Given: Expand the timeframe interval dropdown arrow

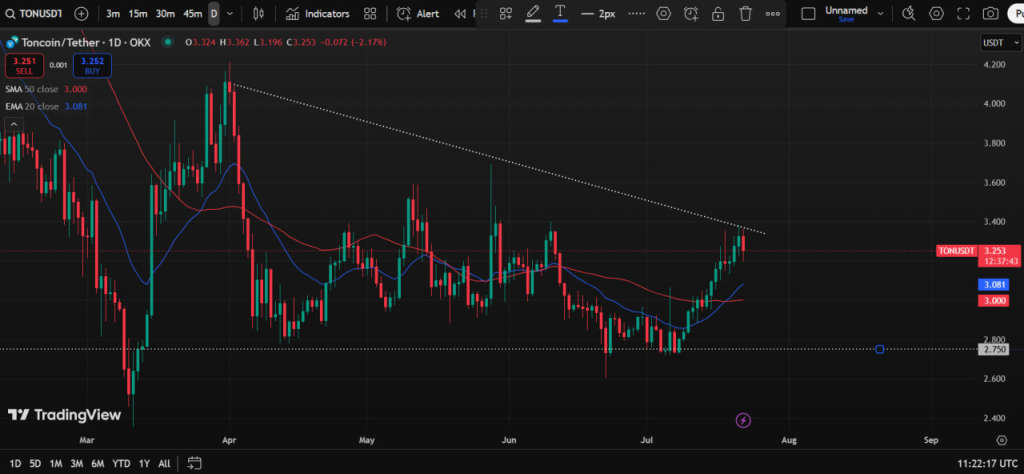Looking at the screenshot, I should (229, 13).
